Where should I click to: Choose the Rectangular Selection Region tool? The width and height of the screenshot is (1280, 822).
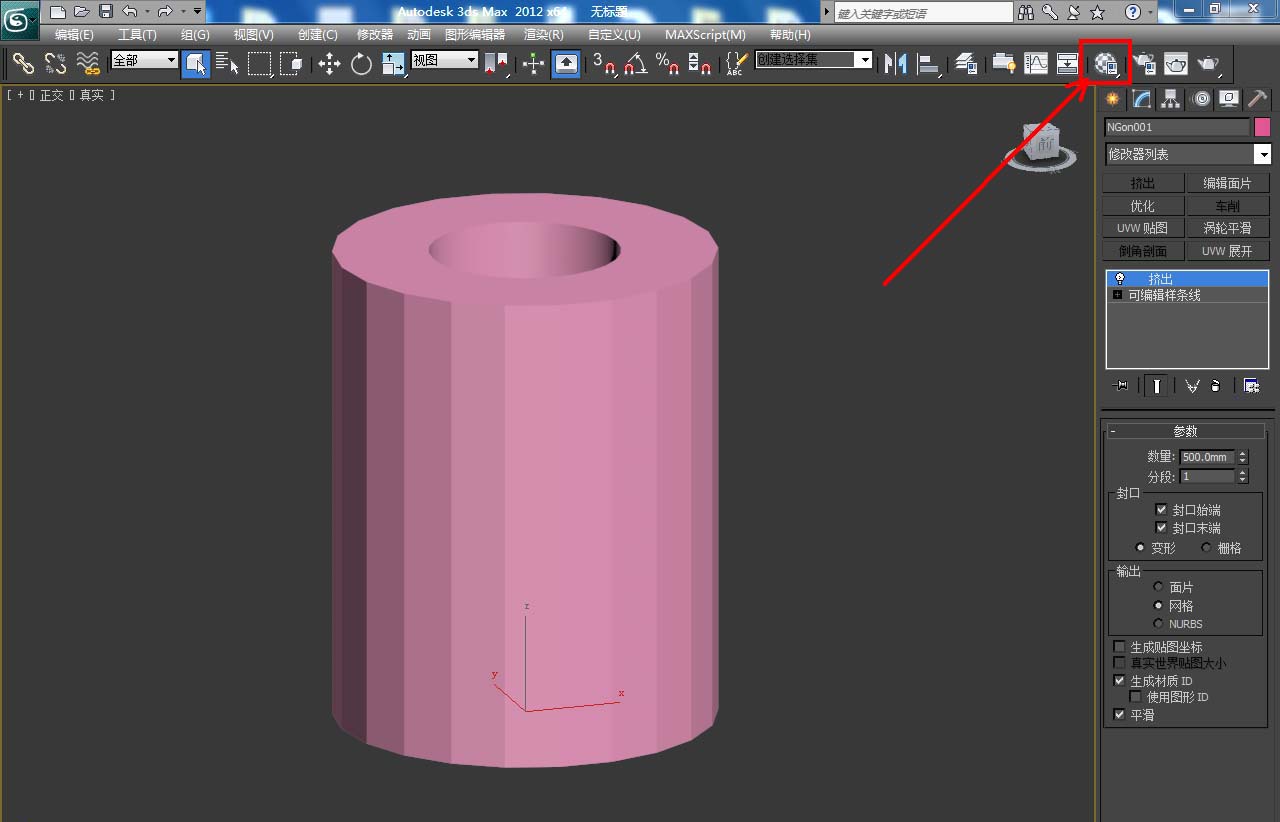(x=260, y=63)
